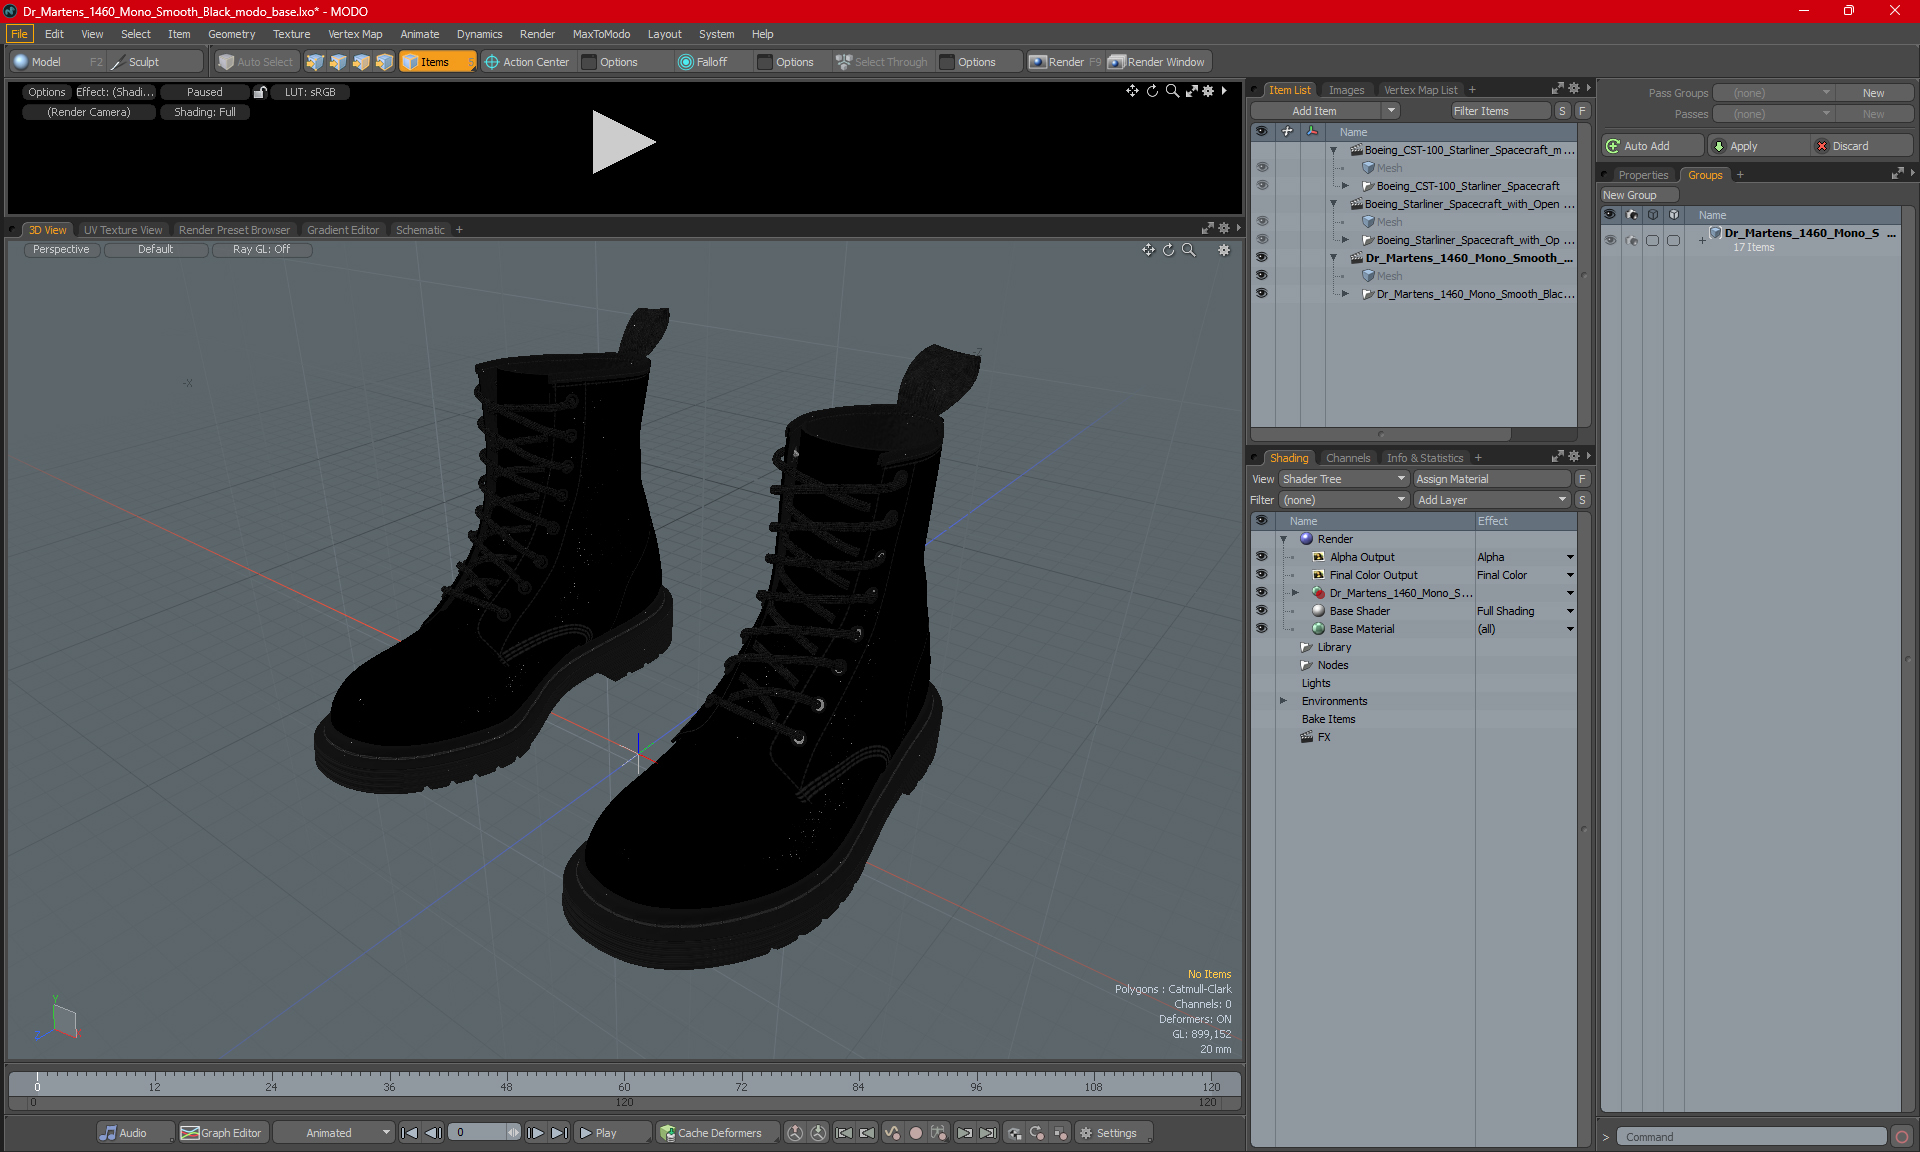The height and width of the screenshot is (1152, 1920).
Task: Open the Render Window
Action: pyautogui.click(x=1157, y=62)
